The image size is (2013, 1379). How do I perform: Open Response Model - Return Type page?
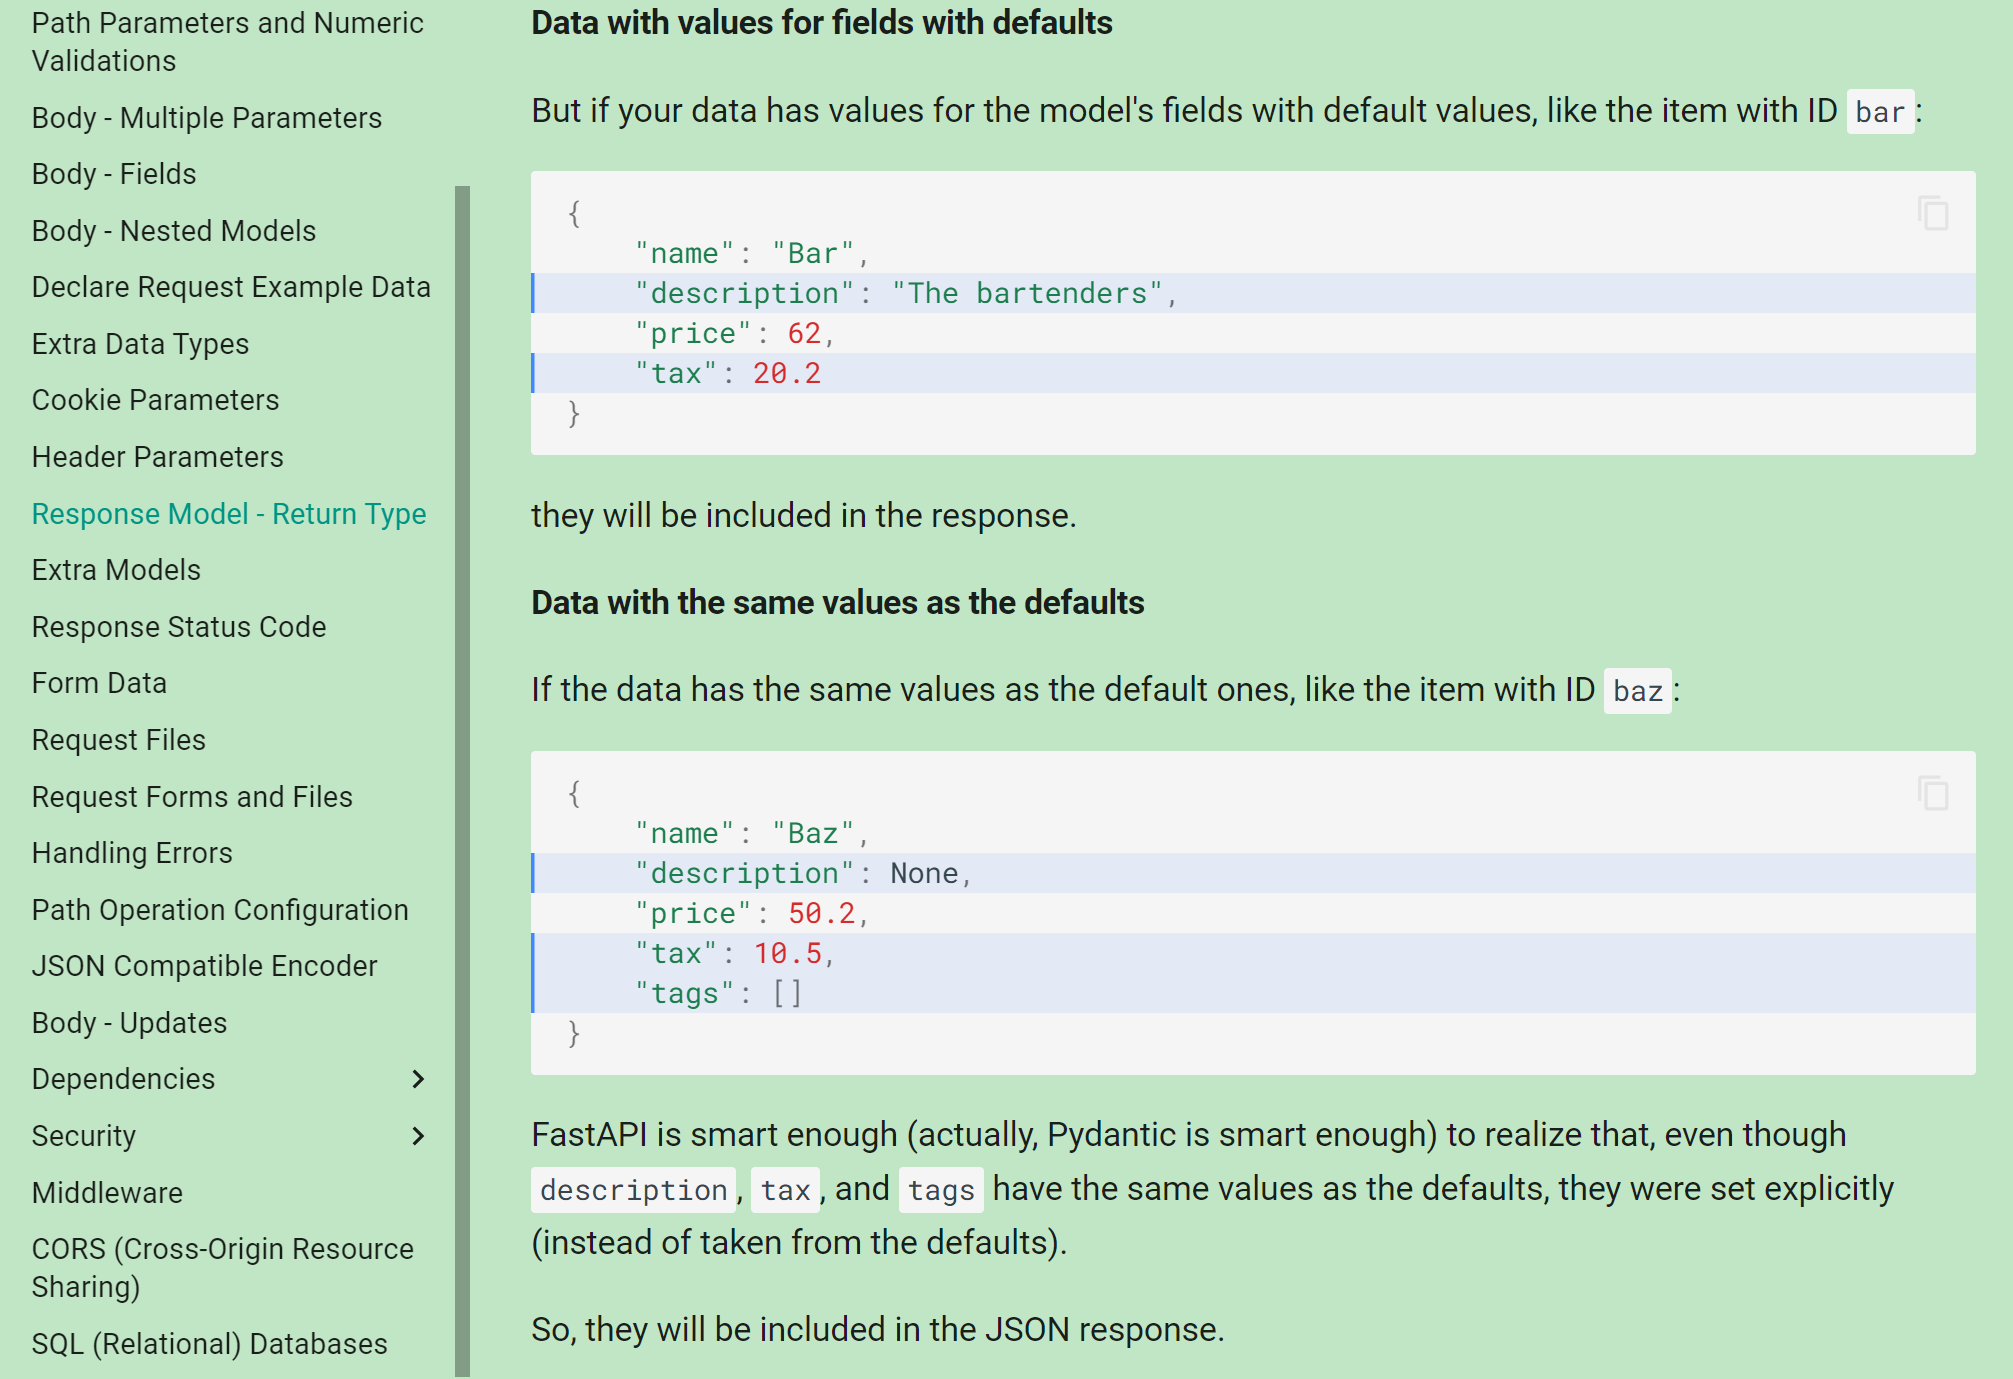coord(229,514)
